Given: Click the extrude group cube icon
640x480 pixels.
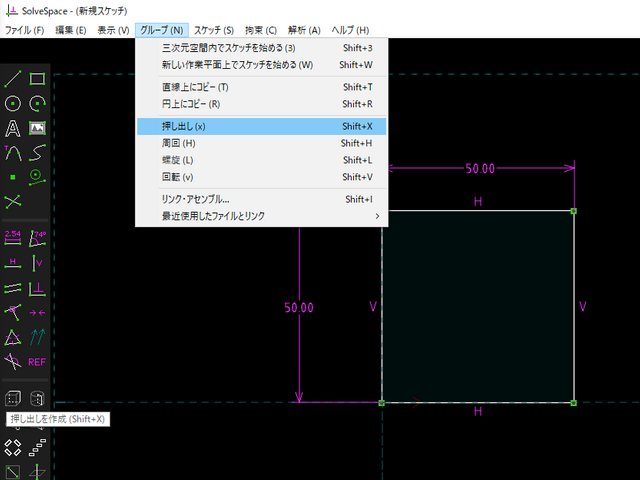Looking at the screenshot, I should pos(13,398).
